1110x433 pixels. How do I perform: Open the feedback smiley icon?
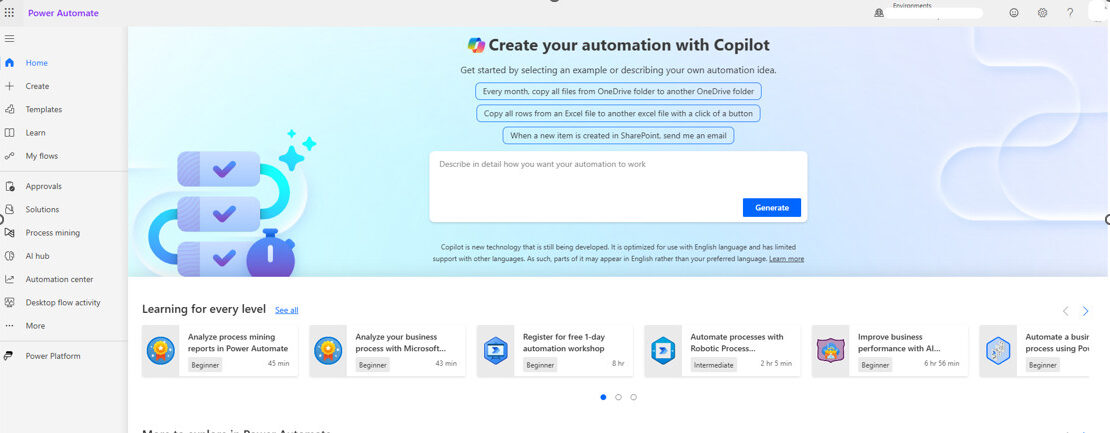click(x=1014, y=13)
